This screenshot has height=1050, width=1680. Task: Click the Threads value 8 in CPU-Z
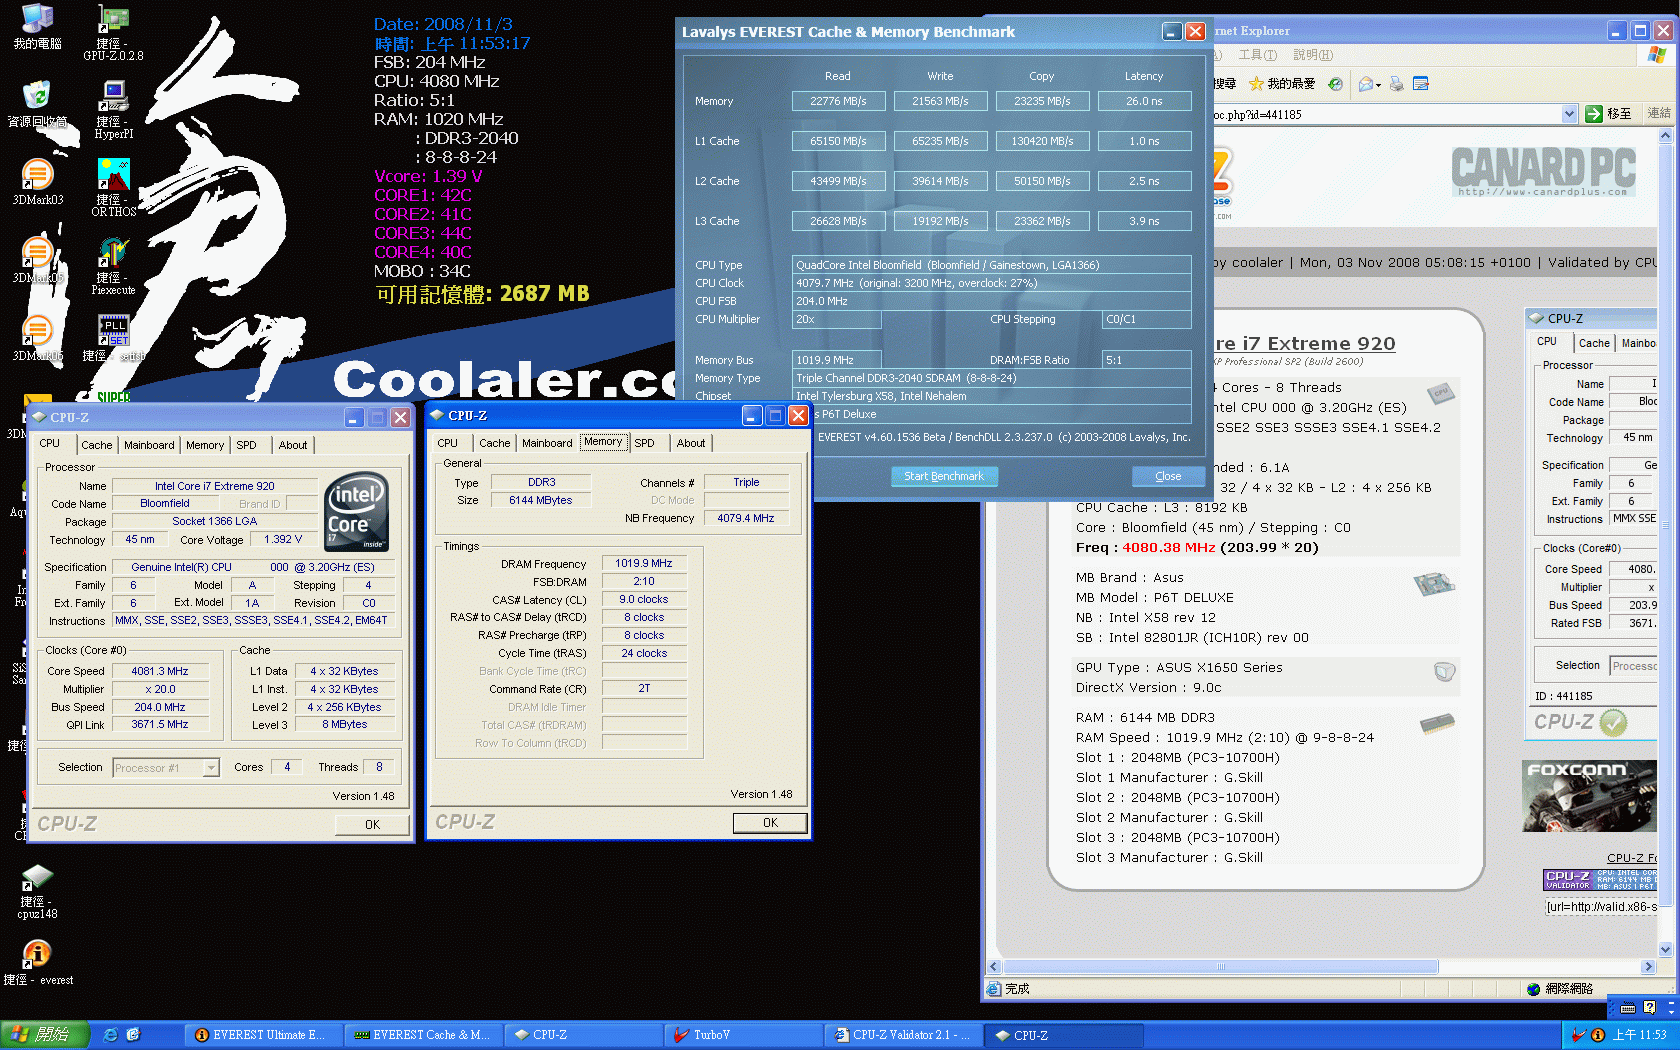379,767
